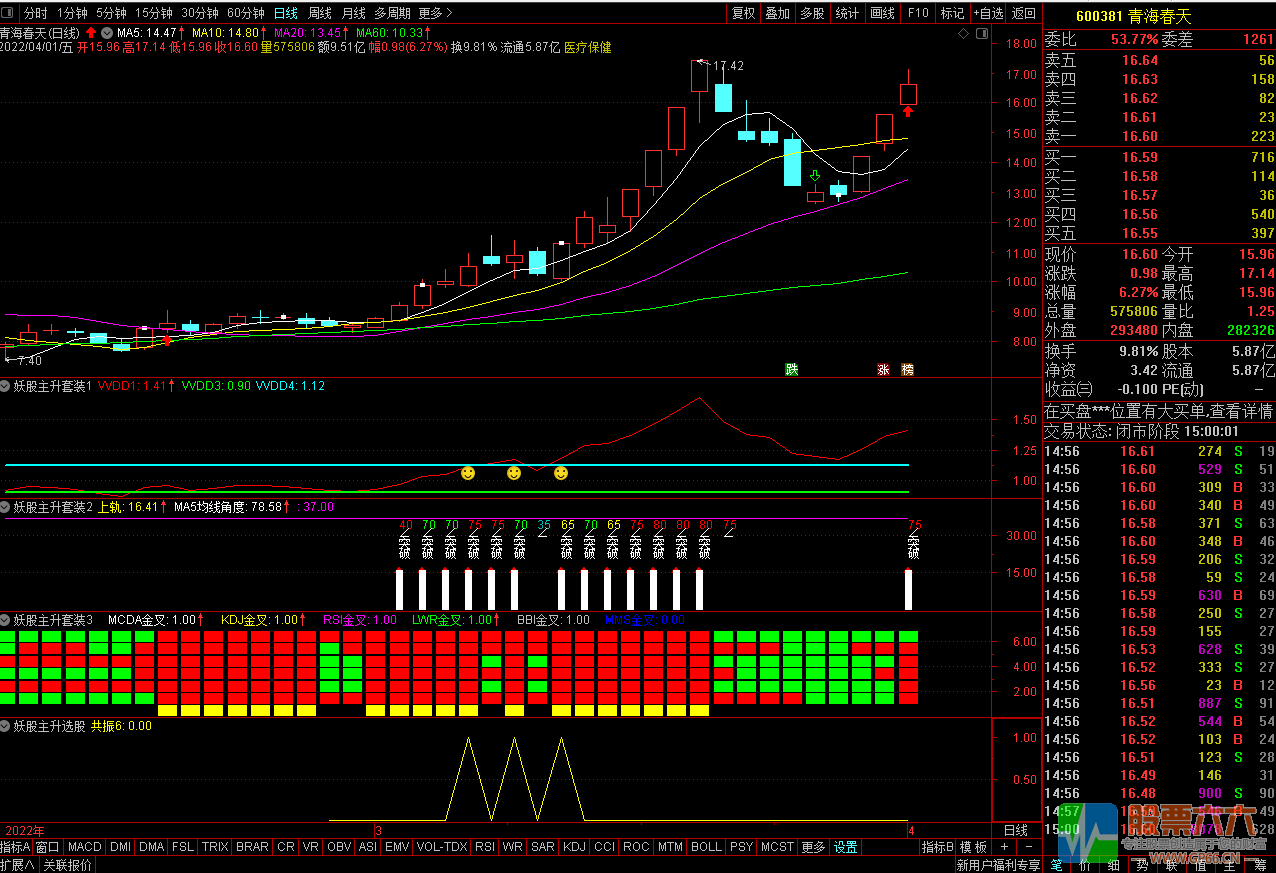
Task: Click the red up-arrow next to 青海春天(日线)
Action: coord(91,33)
